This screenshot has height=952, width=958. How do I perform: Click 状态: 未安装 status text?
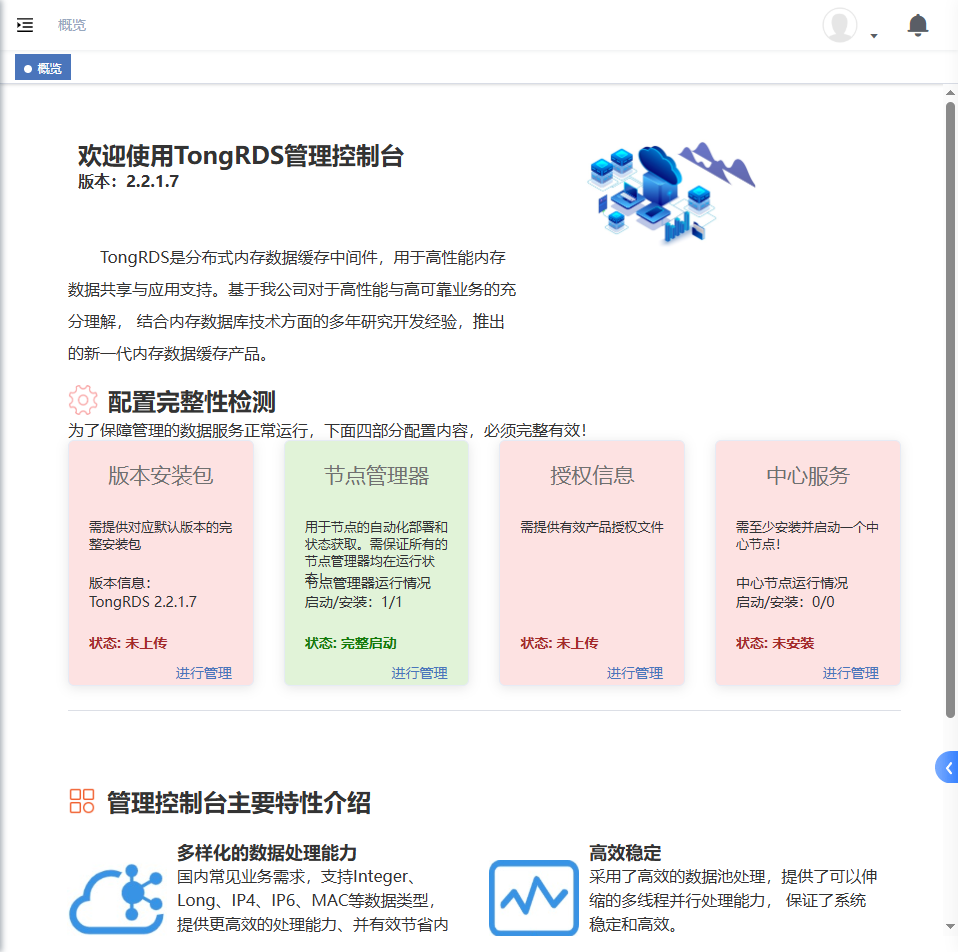click(x=775, y=643)
